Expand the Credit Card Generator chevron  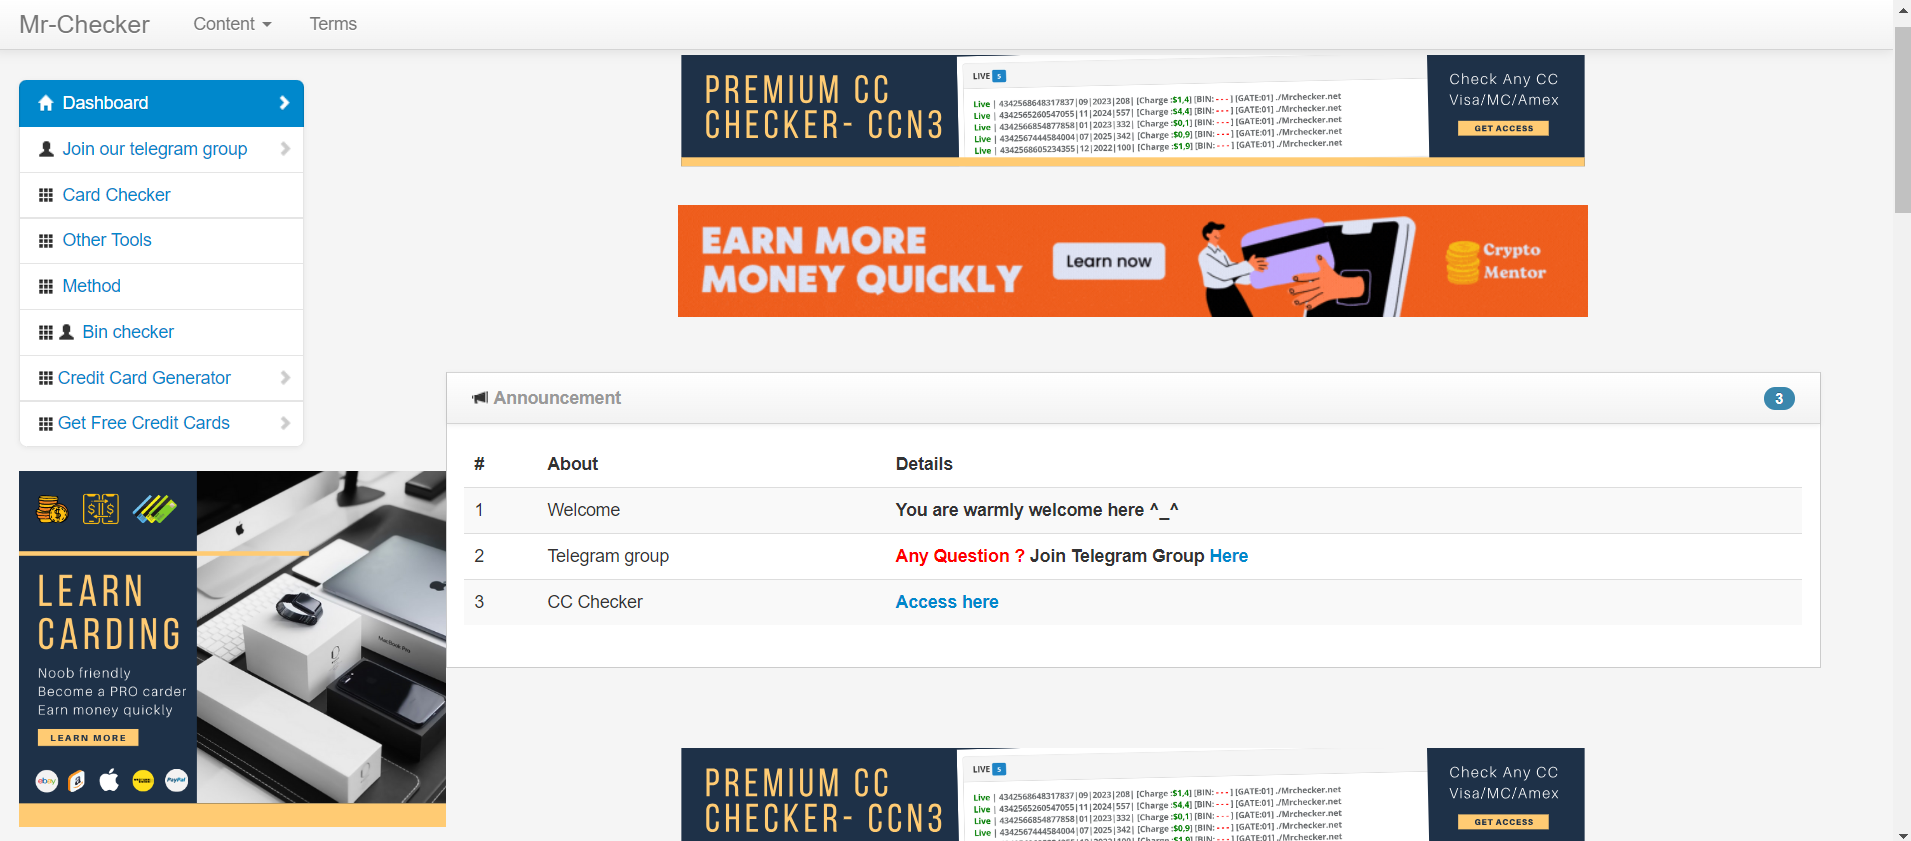[285, 378]
